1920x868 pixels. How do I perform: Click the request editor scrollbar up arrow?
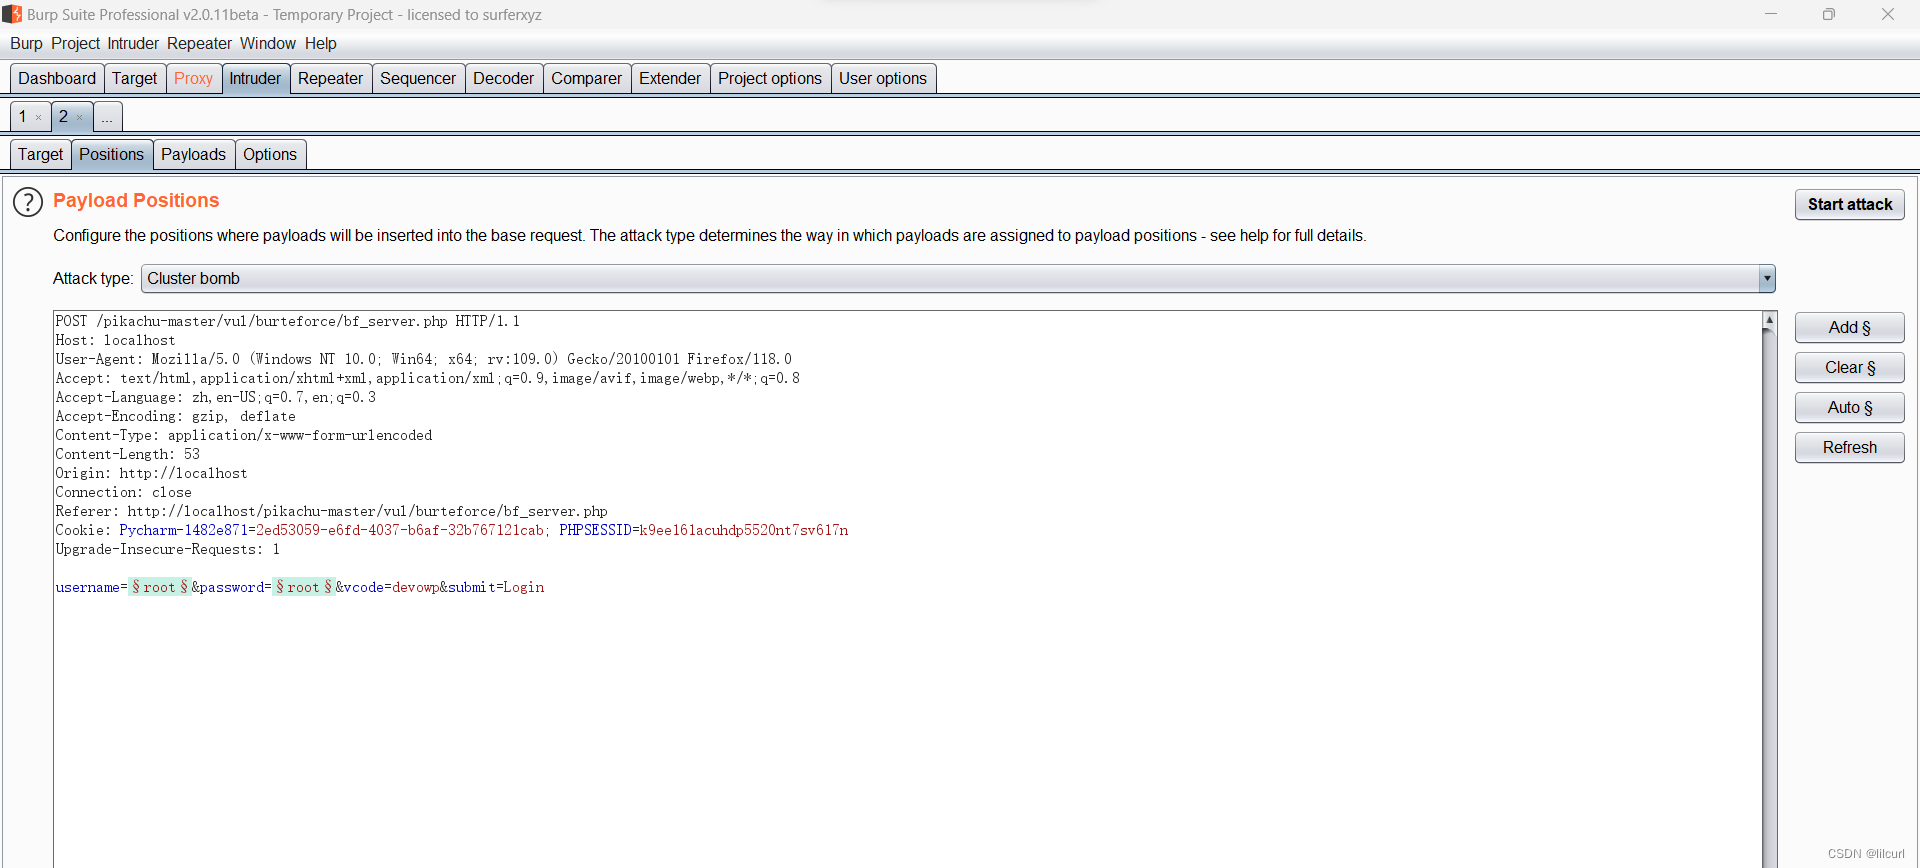coord(1769,320)
